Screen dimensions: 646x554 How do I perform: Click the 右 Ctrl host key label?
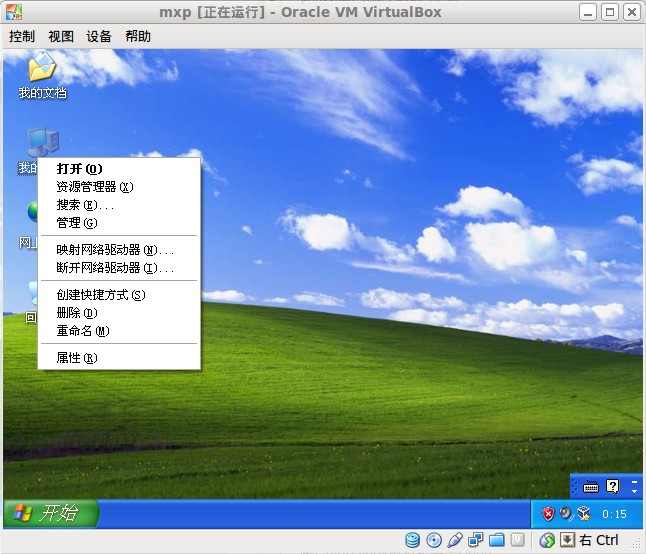[599, 540]
